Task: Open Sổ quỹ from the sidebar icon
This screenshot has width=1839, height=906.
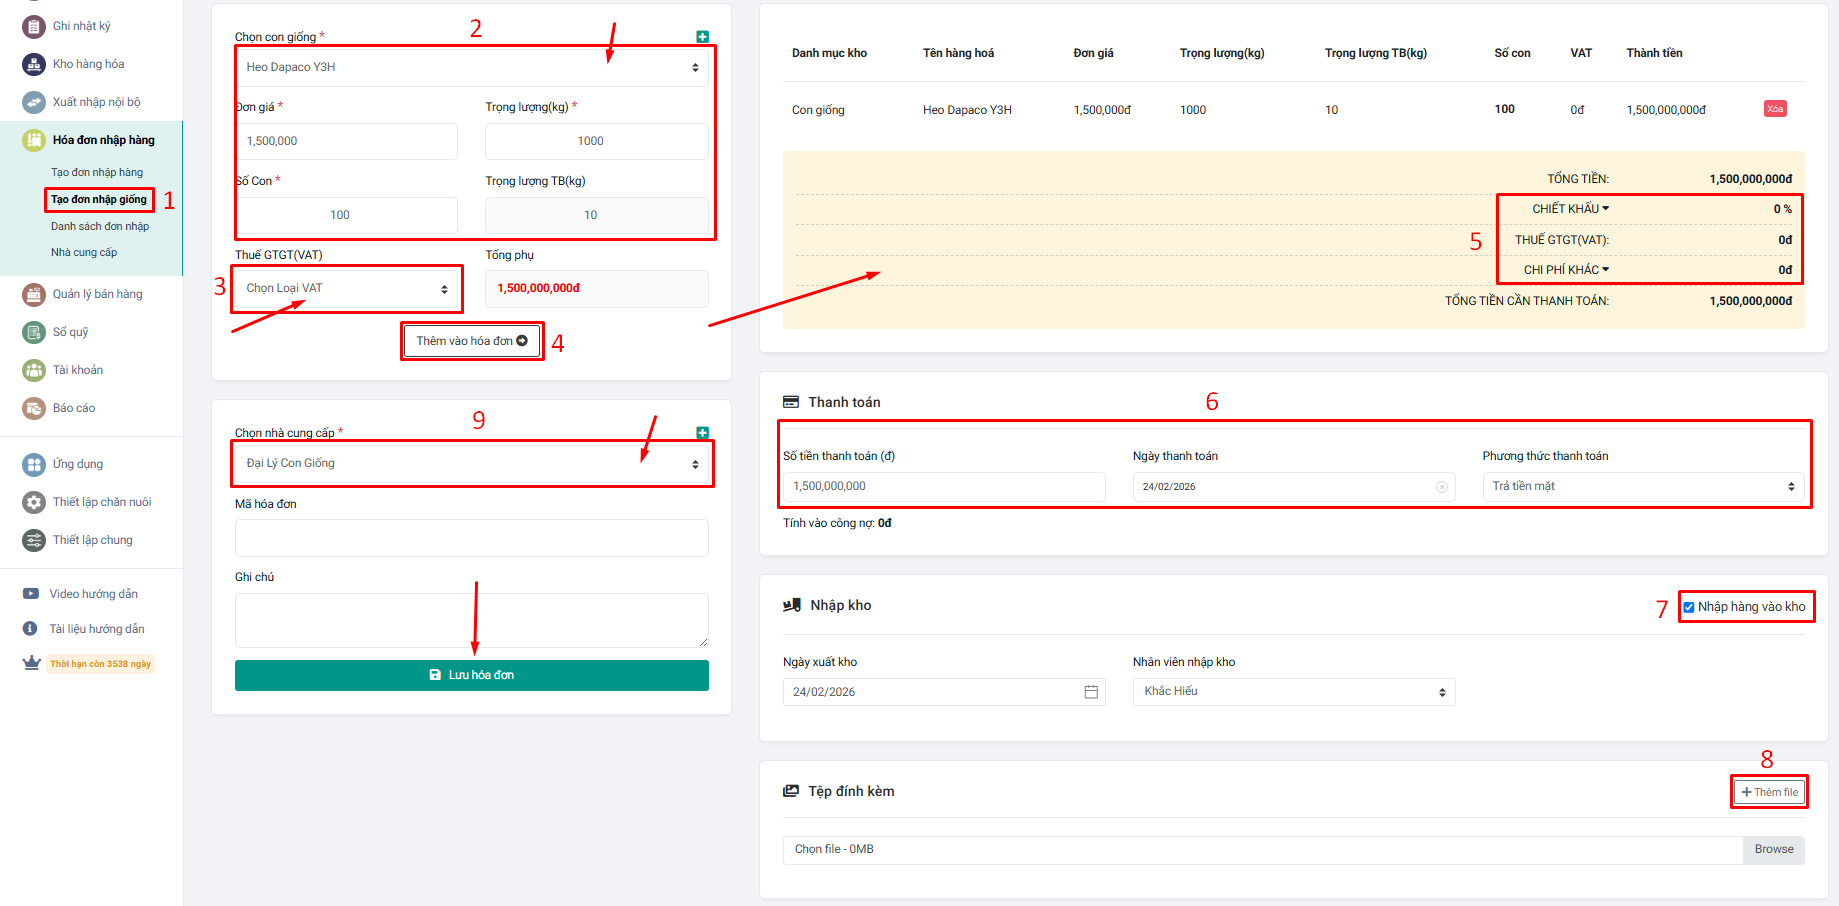Action: click(x=34, y=332)
